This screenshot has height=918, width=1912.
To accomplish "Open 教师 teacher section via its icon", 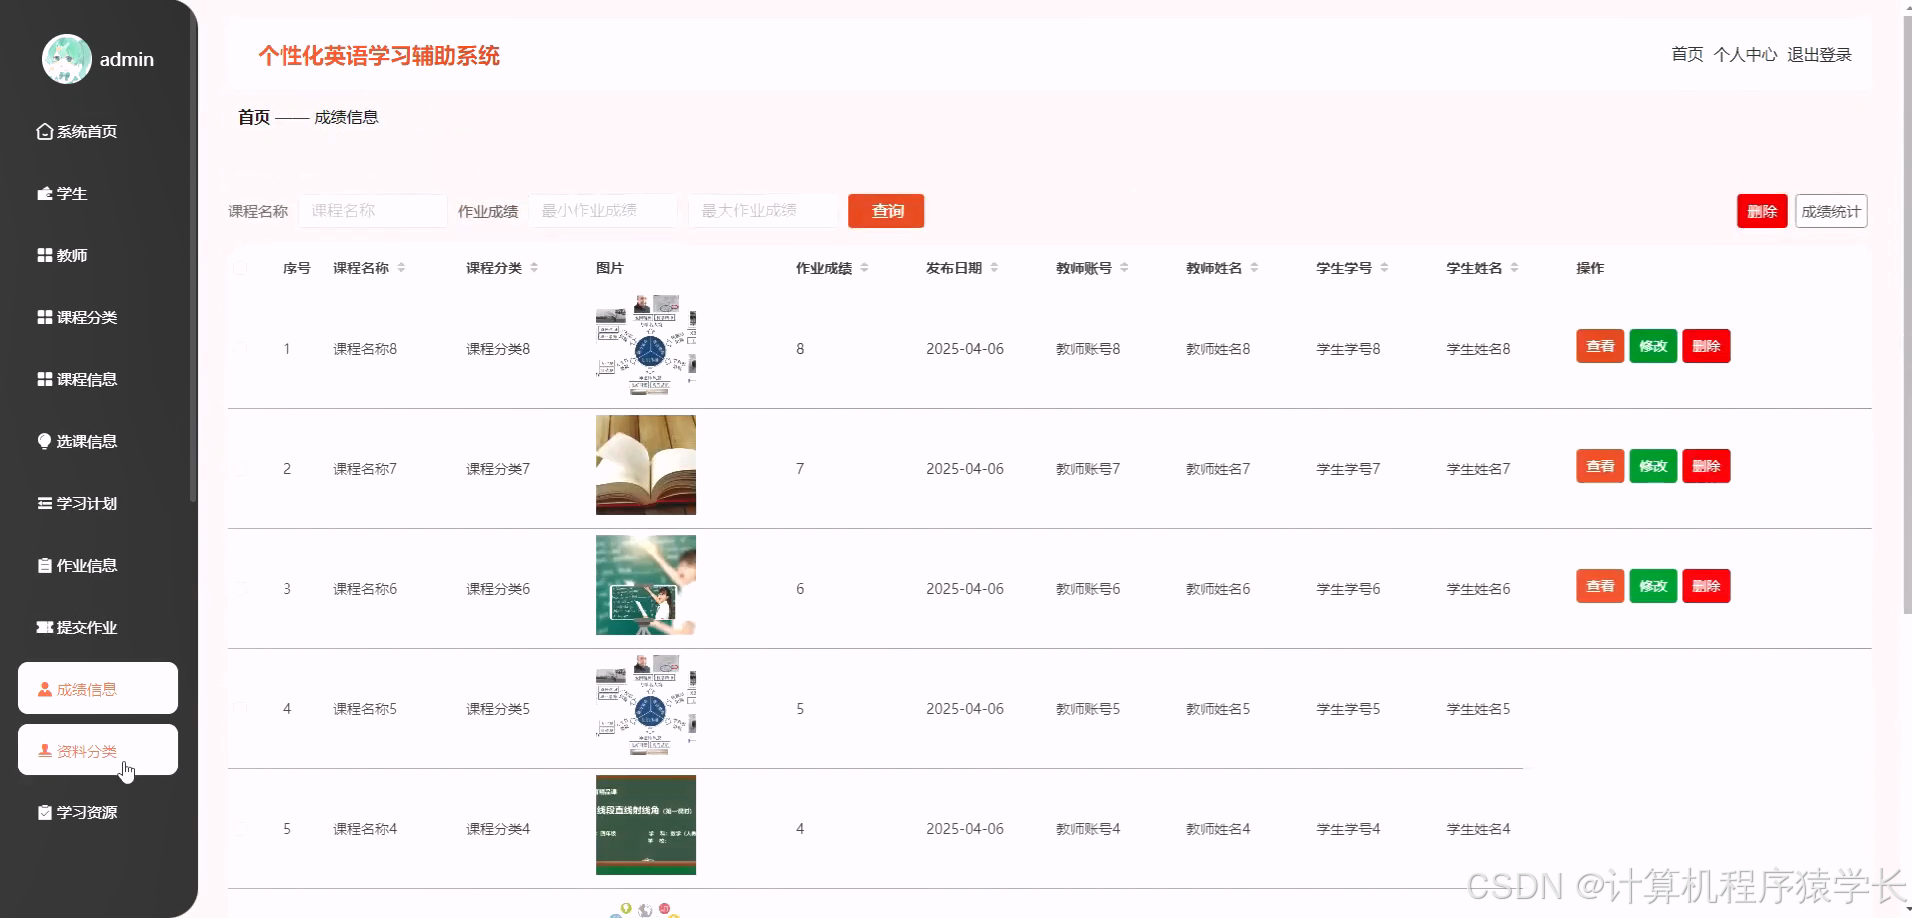I will (44, 255).
